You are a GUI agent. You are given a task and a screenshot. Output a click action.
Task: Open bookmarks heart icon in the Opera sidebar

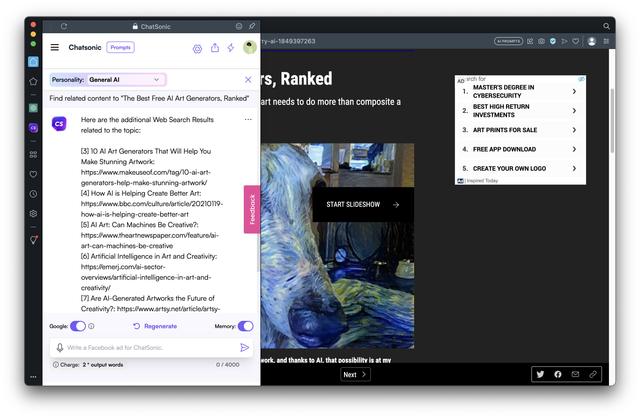coord(33,174)
